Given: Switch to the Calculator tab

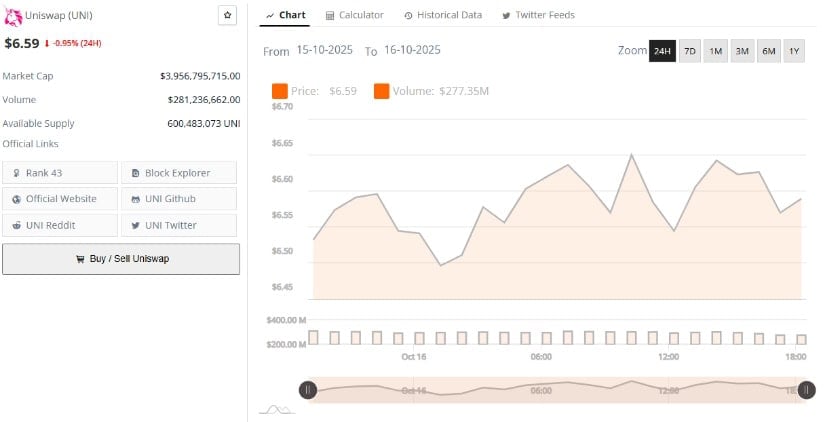Looking at the screenshot, I should point(355,15).
